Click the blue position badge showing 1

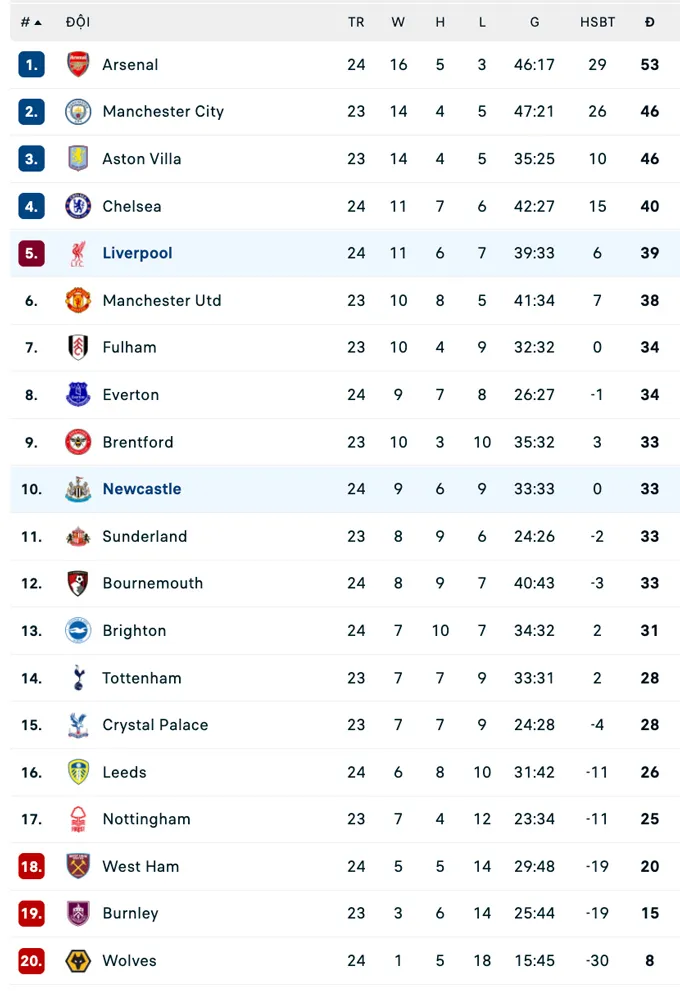pos(31,64)
